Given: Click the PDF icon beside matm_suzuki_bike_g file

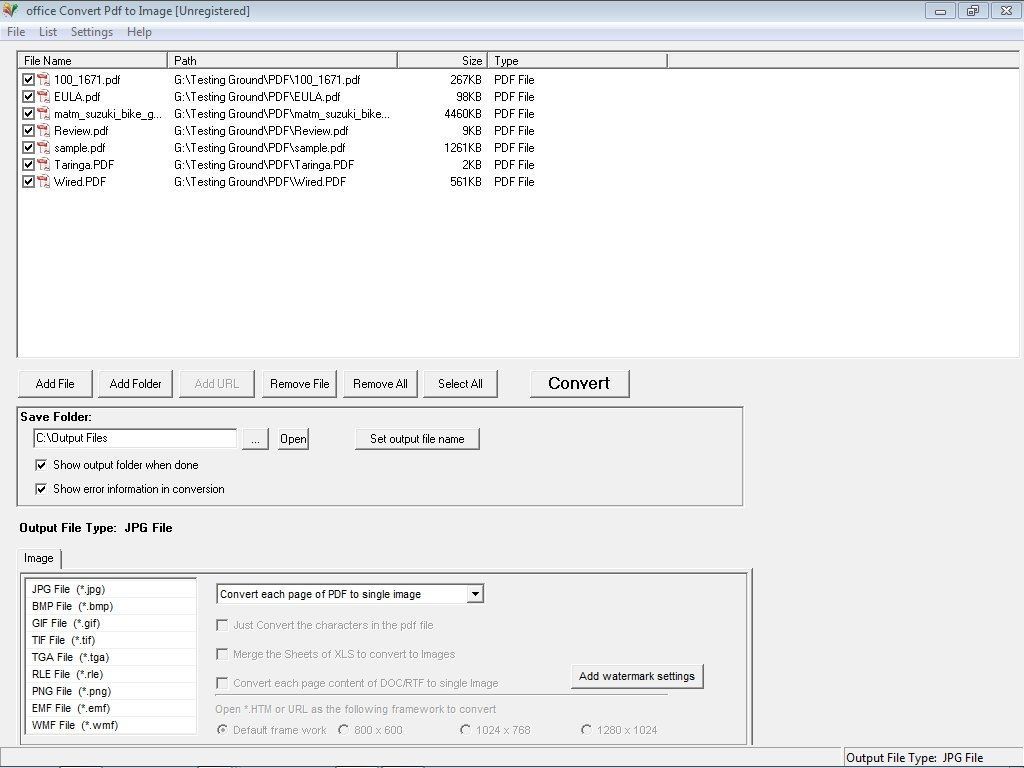Looking at the screenshot, I should coord(42,114).
